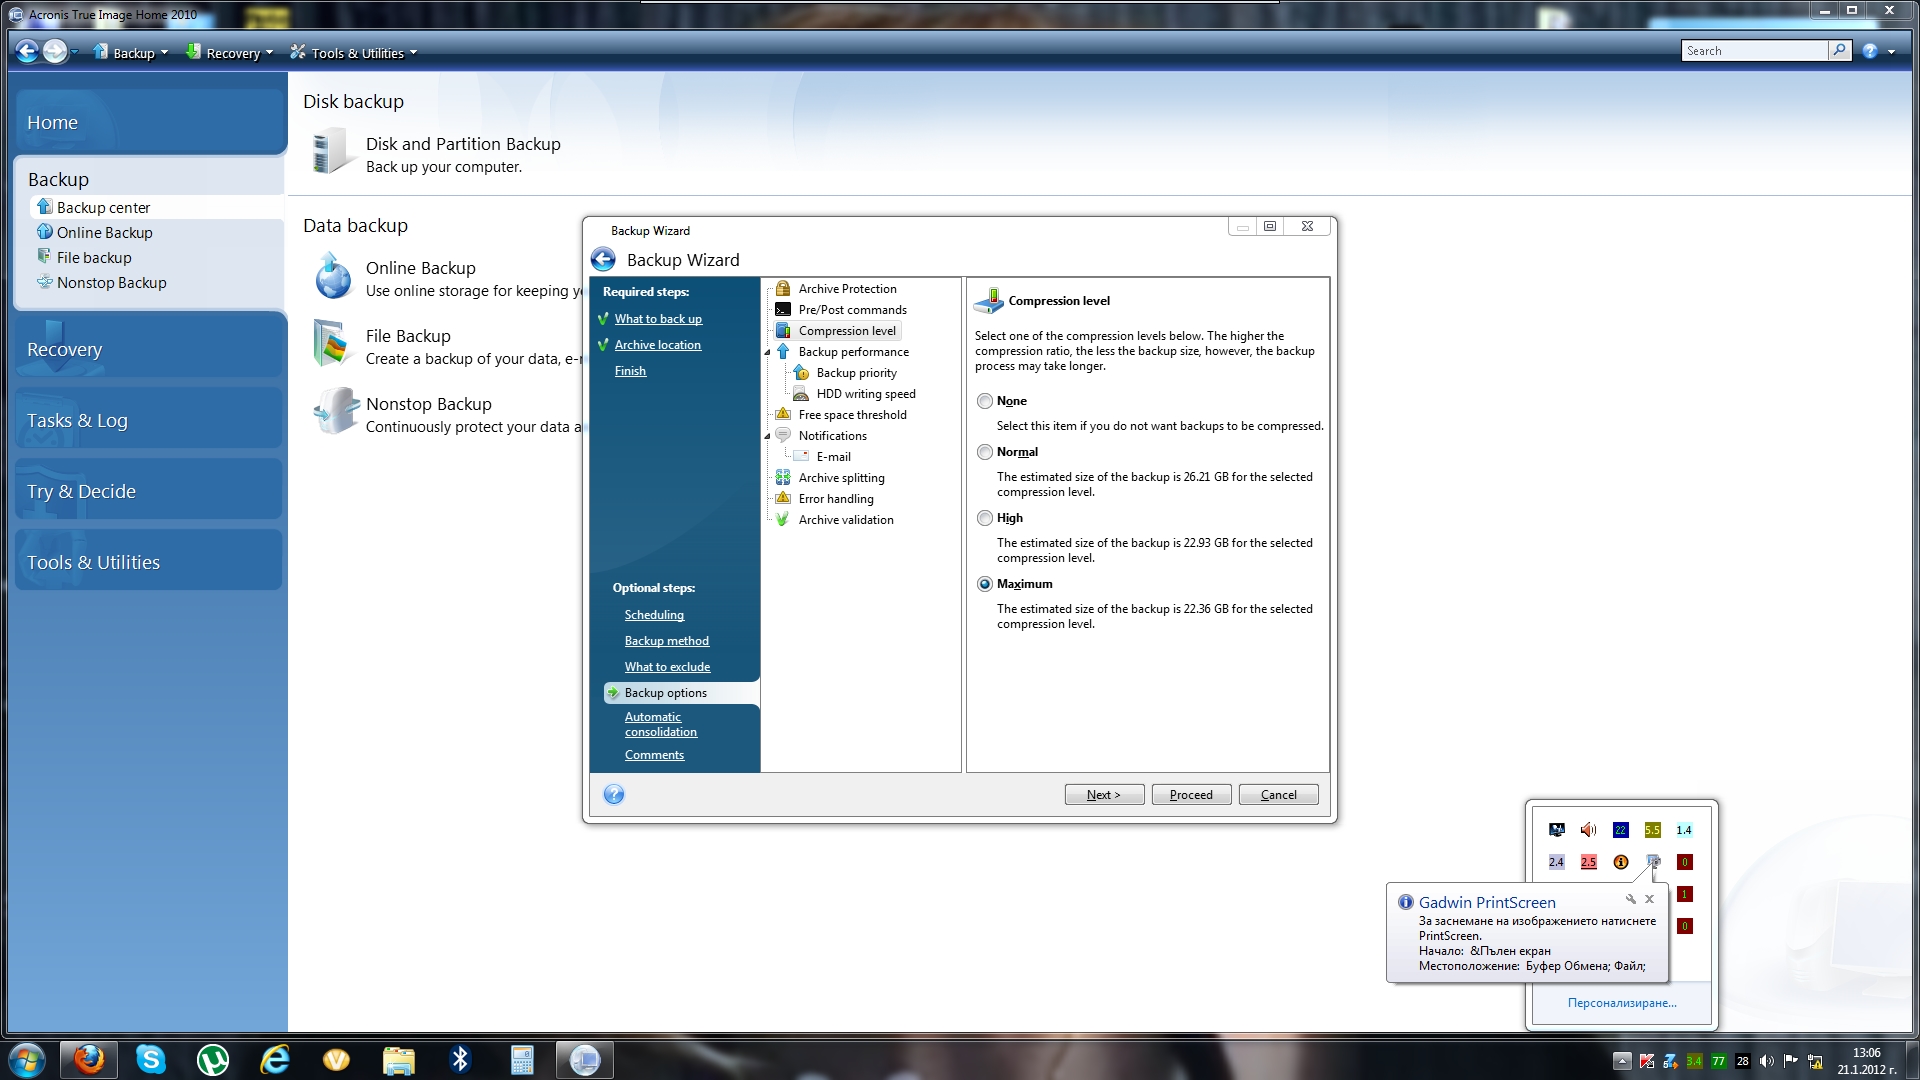Viewport: 1920px width, 1080px height.
Task: Open Internet Explorer from the taskbar
Action: click(x=275, y=1059)
